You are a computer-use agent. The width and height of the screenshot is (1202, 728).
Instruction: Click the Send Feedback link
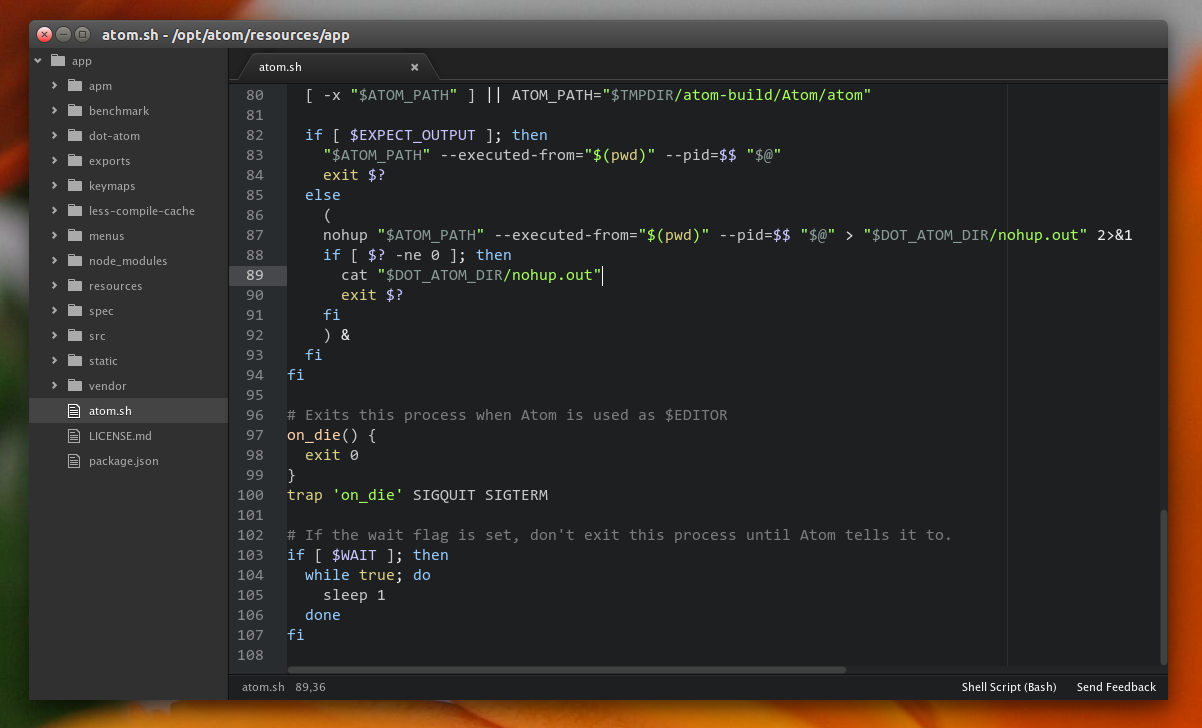coord(1116,687)
